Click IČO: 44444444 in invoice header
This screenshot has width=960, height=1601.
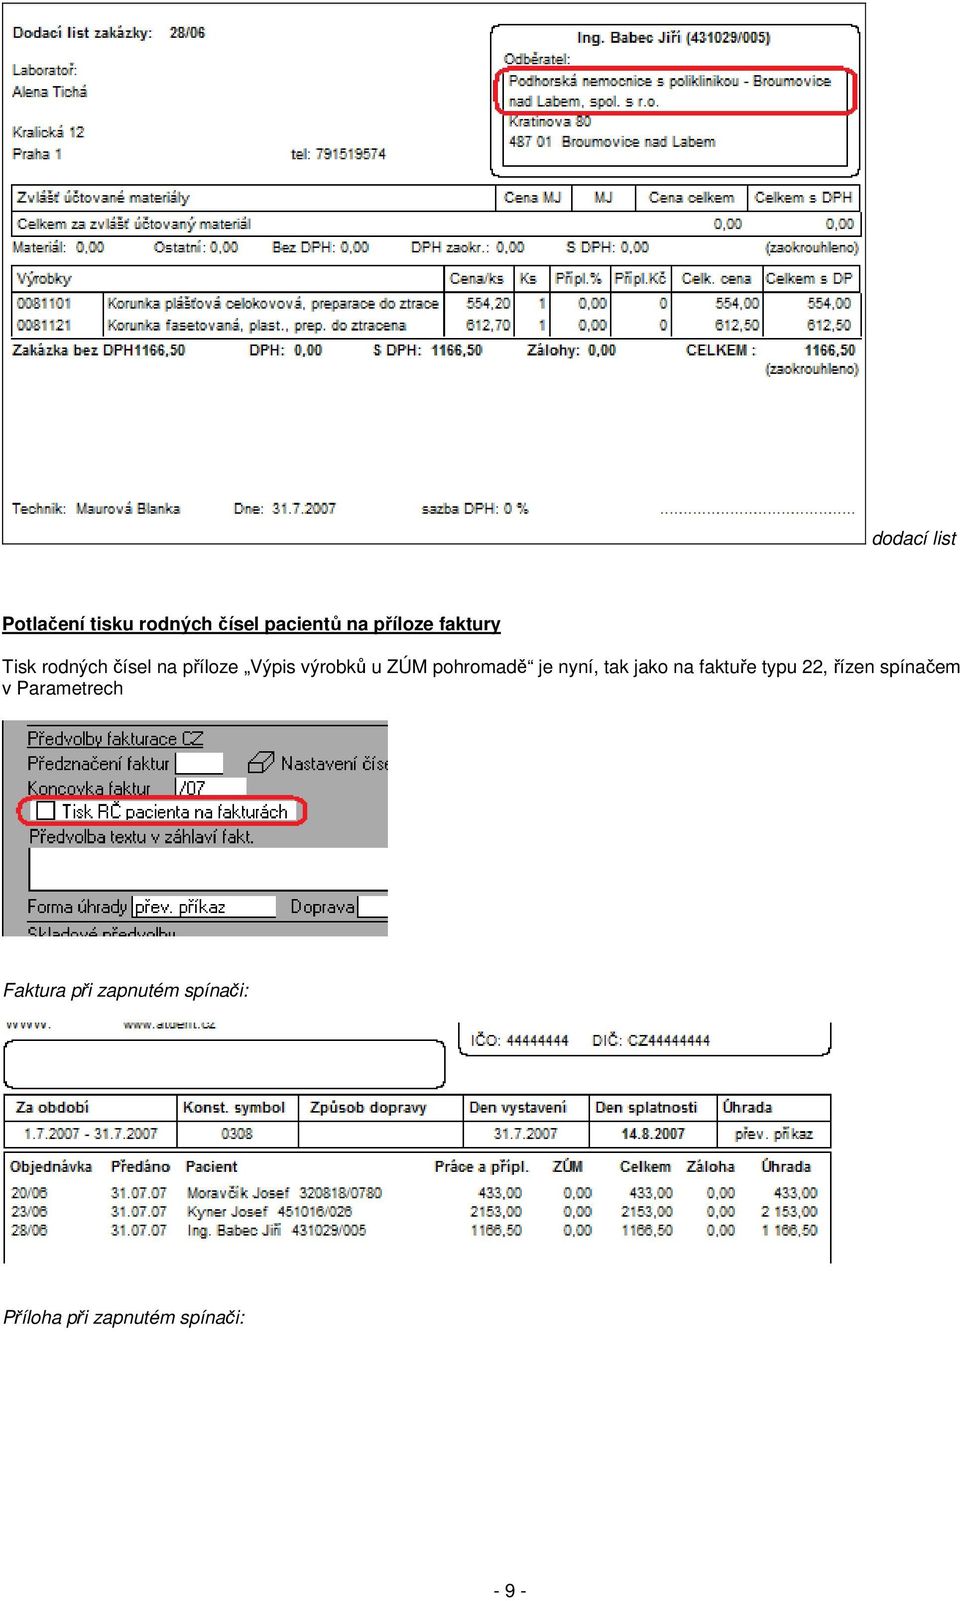[x=519, y=1041]
